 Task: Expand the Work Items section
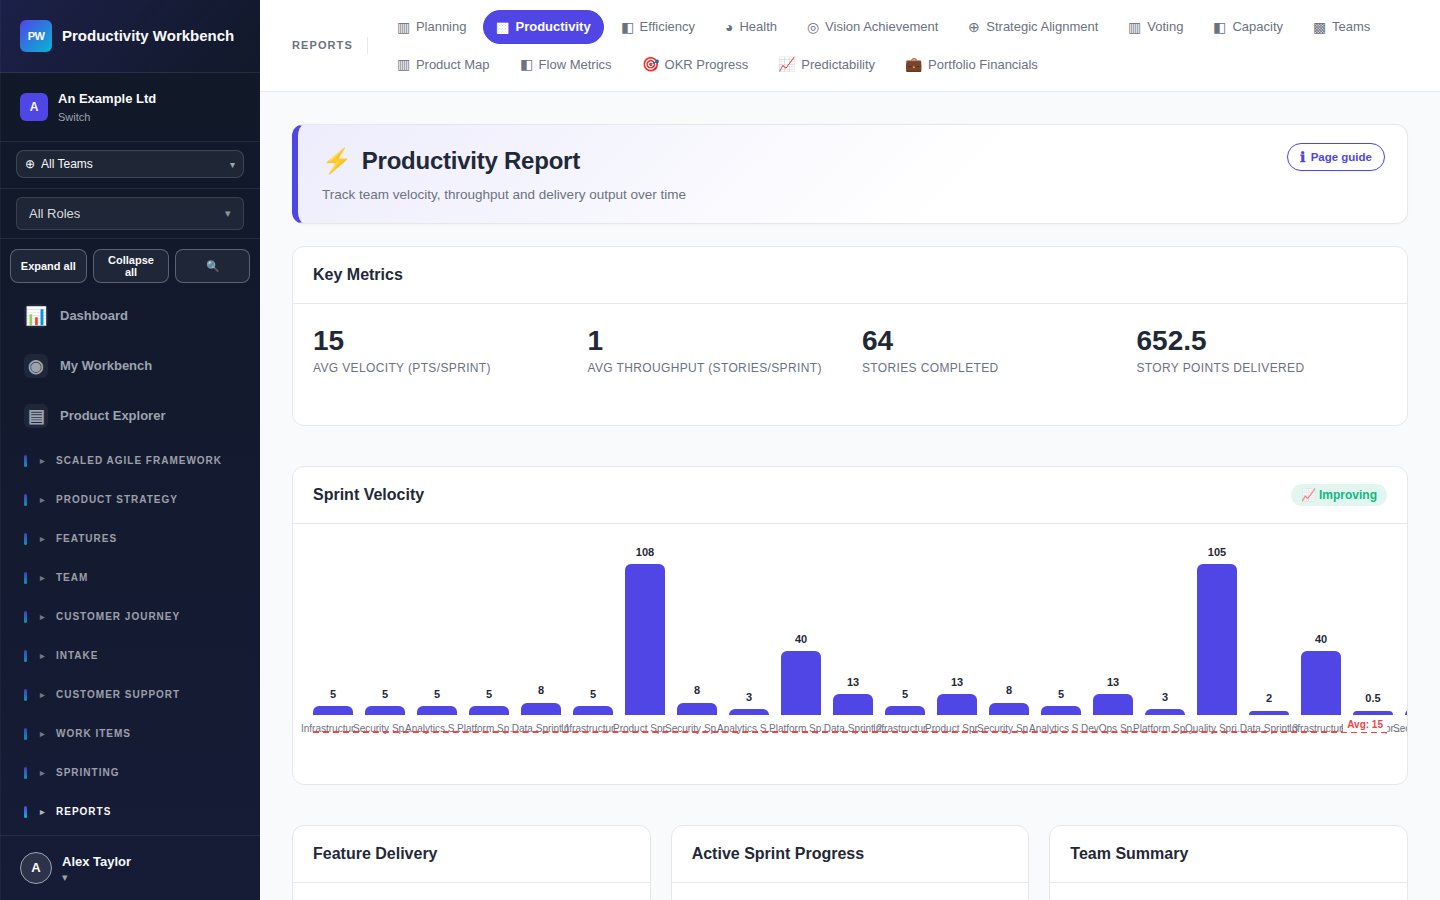(x=130, y=734)
